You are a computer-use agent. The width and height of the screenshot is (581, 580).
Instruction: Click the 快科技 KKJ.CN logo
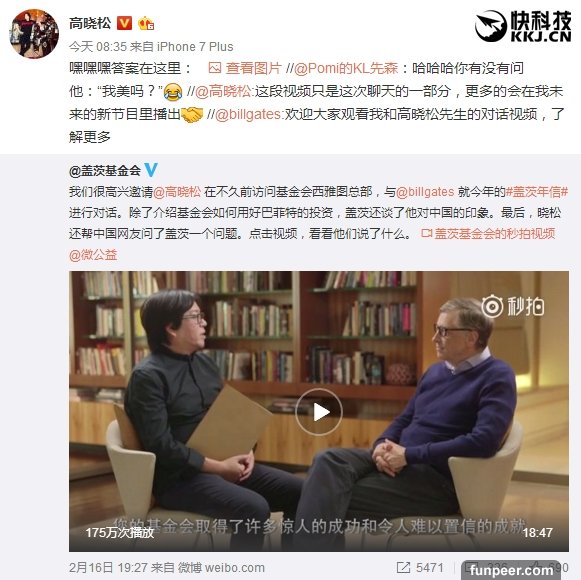tap(523, 26)
